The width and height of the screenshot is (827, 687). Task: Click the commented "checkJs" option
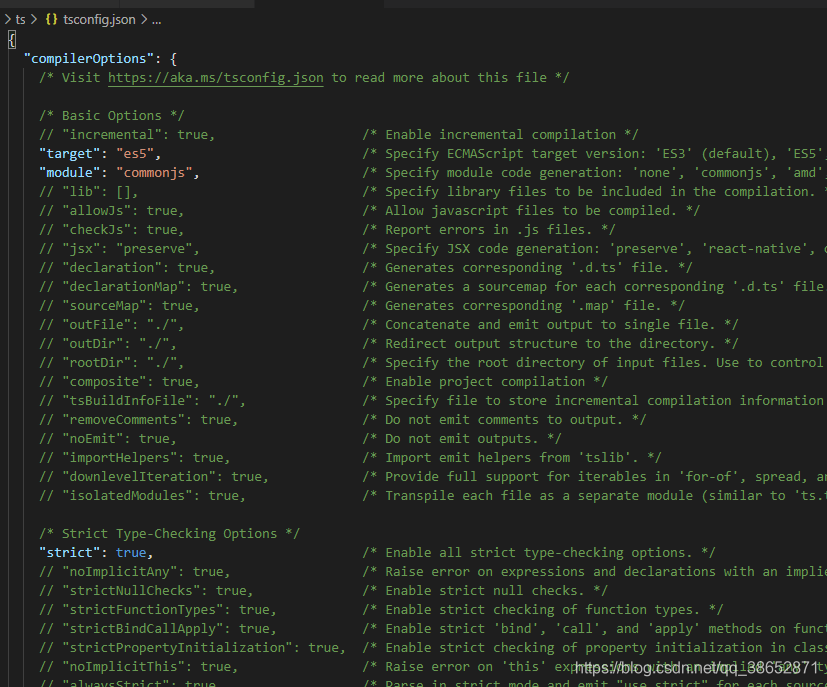112,229
